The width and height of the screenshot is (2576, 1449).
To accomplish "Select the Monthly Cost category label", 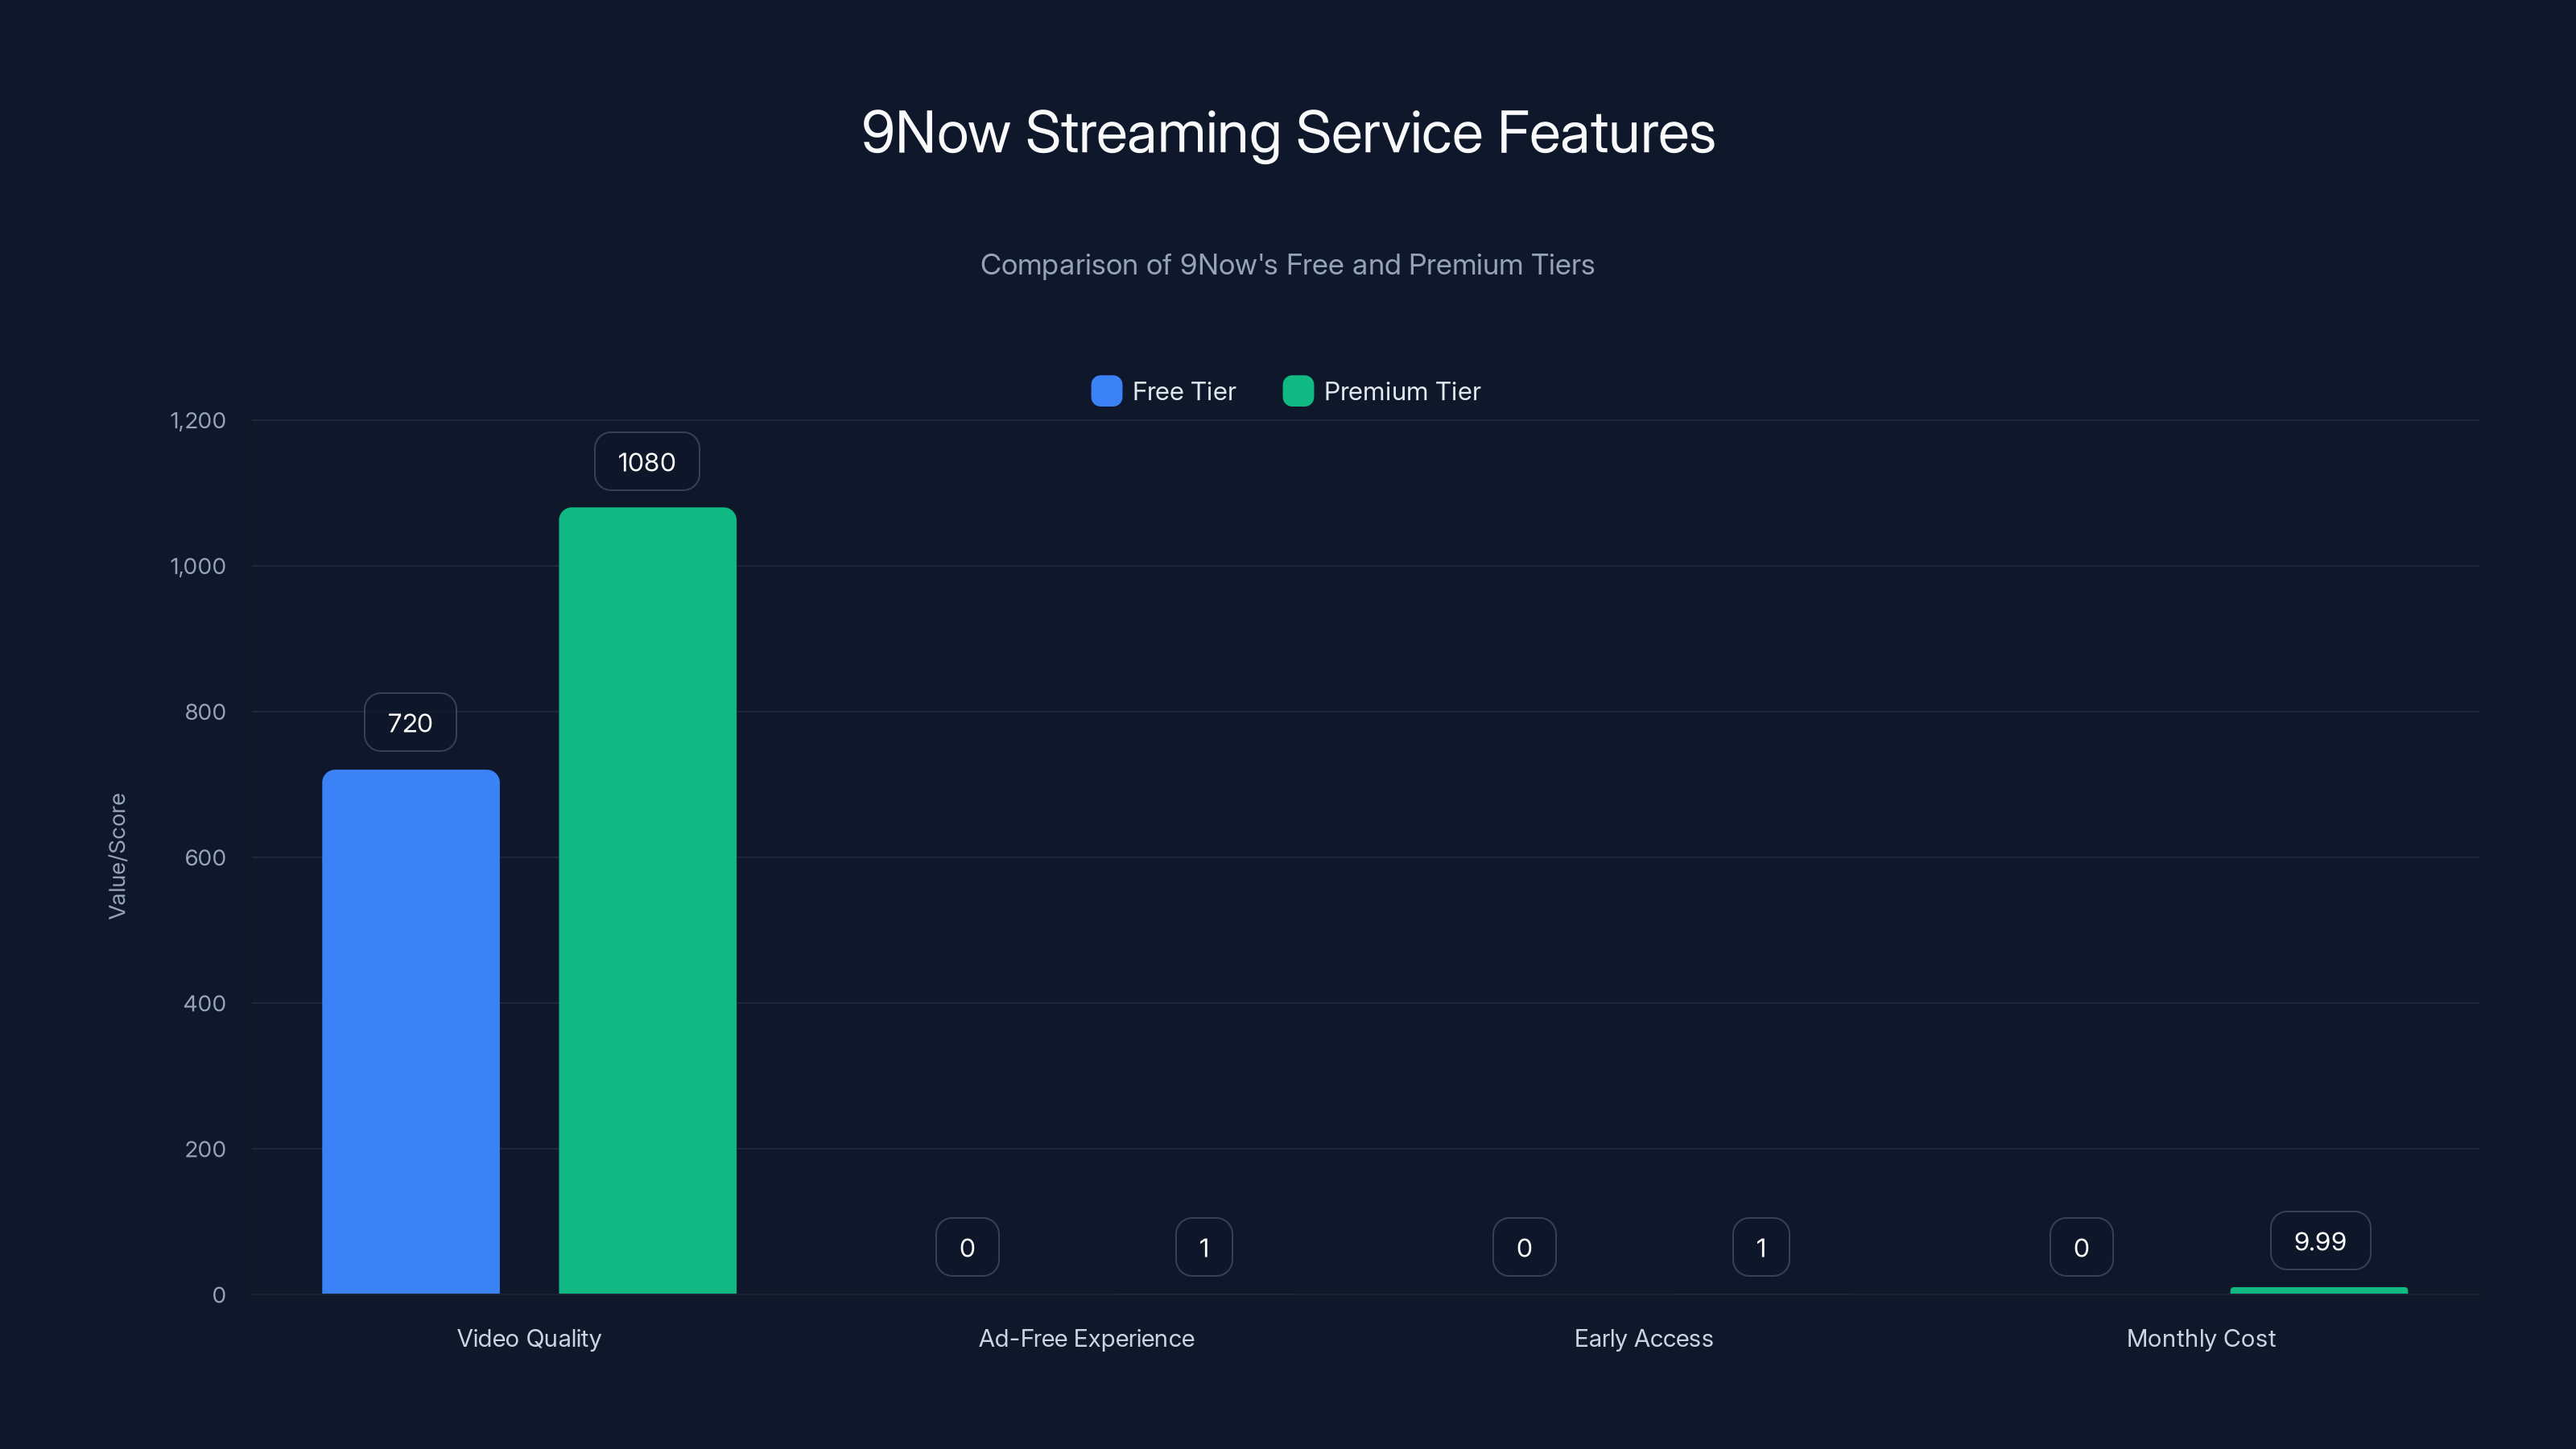I will (x=2201, y=1338).
